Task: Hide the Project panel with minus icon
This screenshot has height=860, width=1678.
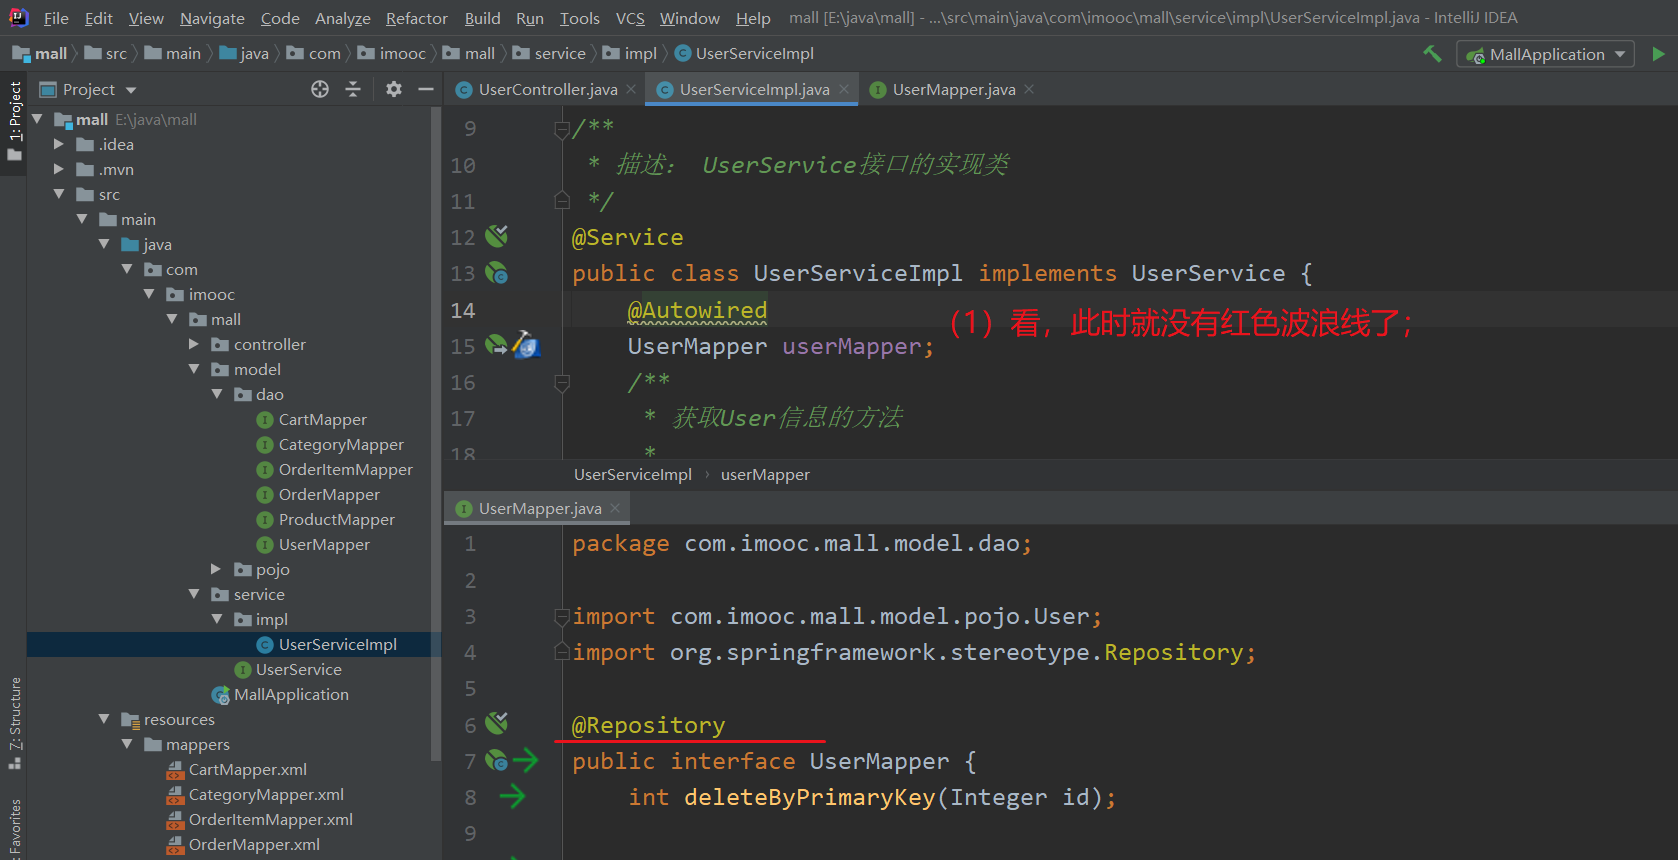Action: 426,89
